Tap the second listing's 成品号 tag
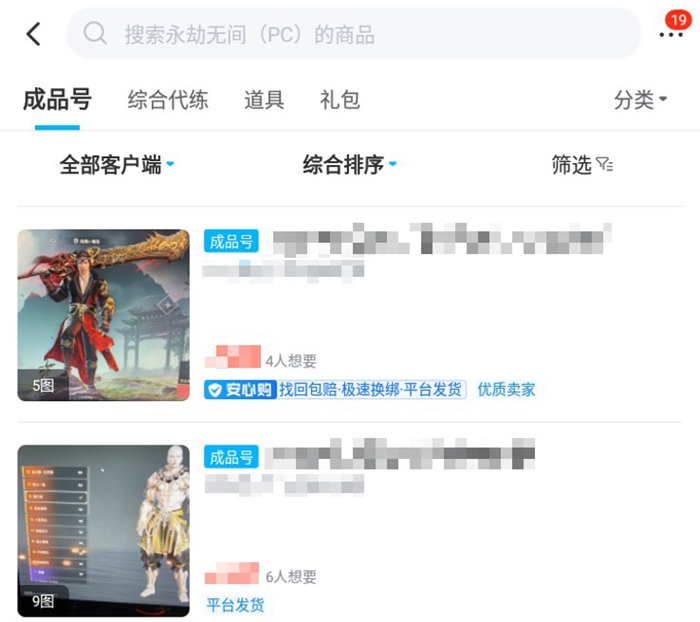Image resolution: width=700 pixels, height=622 pixels. 231,457
